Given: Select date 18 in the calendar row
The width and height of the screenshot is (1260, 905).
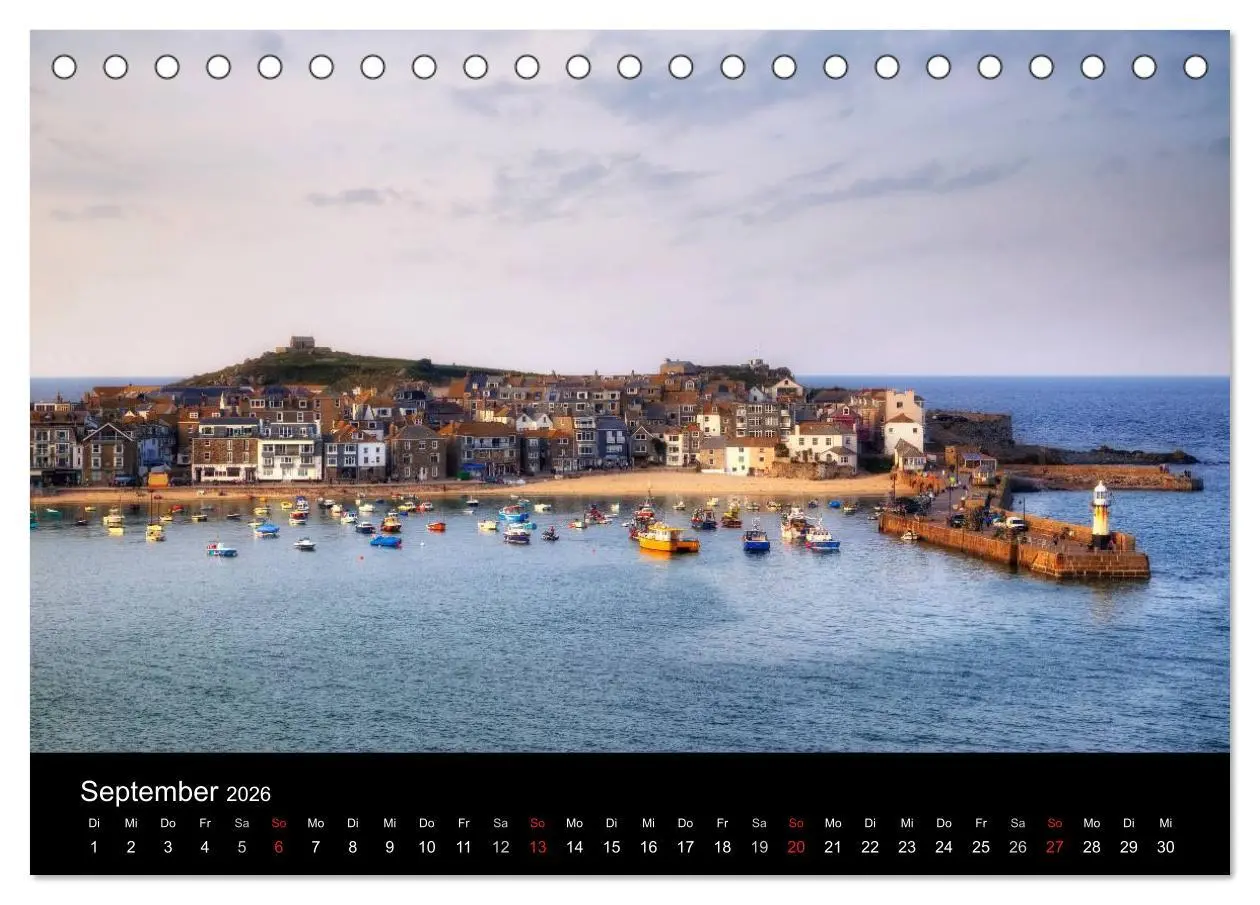Looking at the screenshot, I should [722, 847].
